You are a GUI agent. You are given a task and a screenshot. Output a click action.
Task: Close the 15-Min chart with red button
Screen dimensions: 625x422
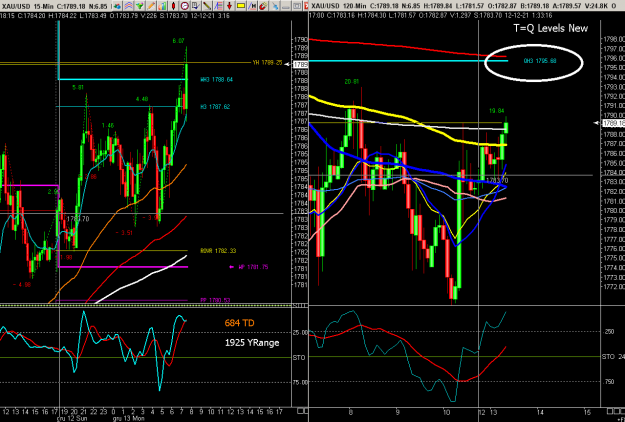pos(306,6)
